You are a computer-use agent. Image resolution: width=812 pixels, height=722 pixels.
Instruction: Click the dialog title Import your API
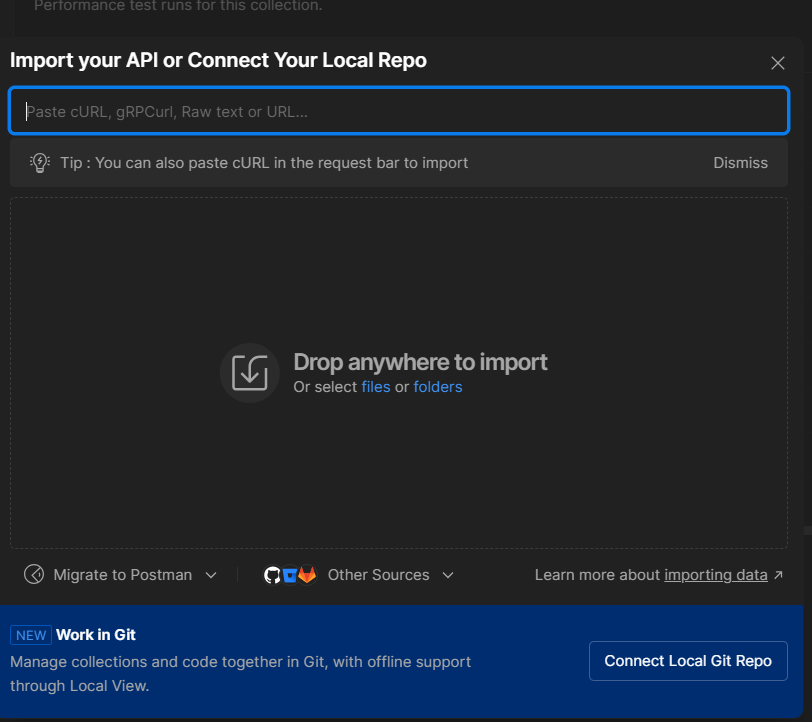[218, 60]
